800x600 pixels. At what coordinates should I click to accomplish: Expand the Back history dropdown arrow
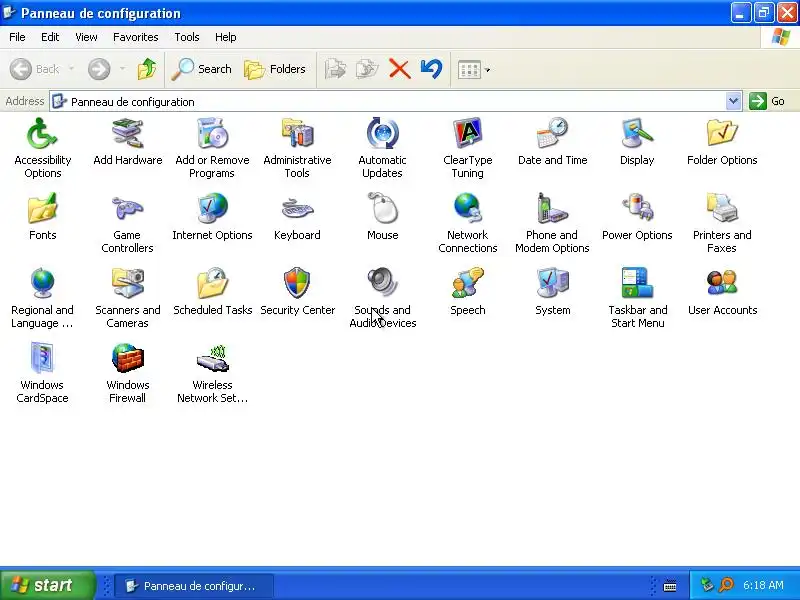pyautogui.click(x=71, y=69)
